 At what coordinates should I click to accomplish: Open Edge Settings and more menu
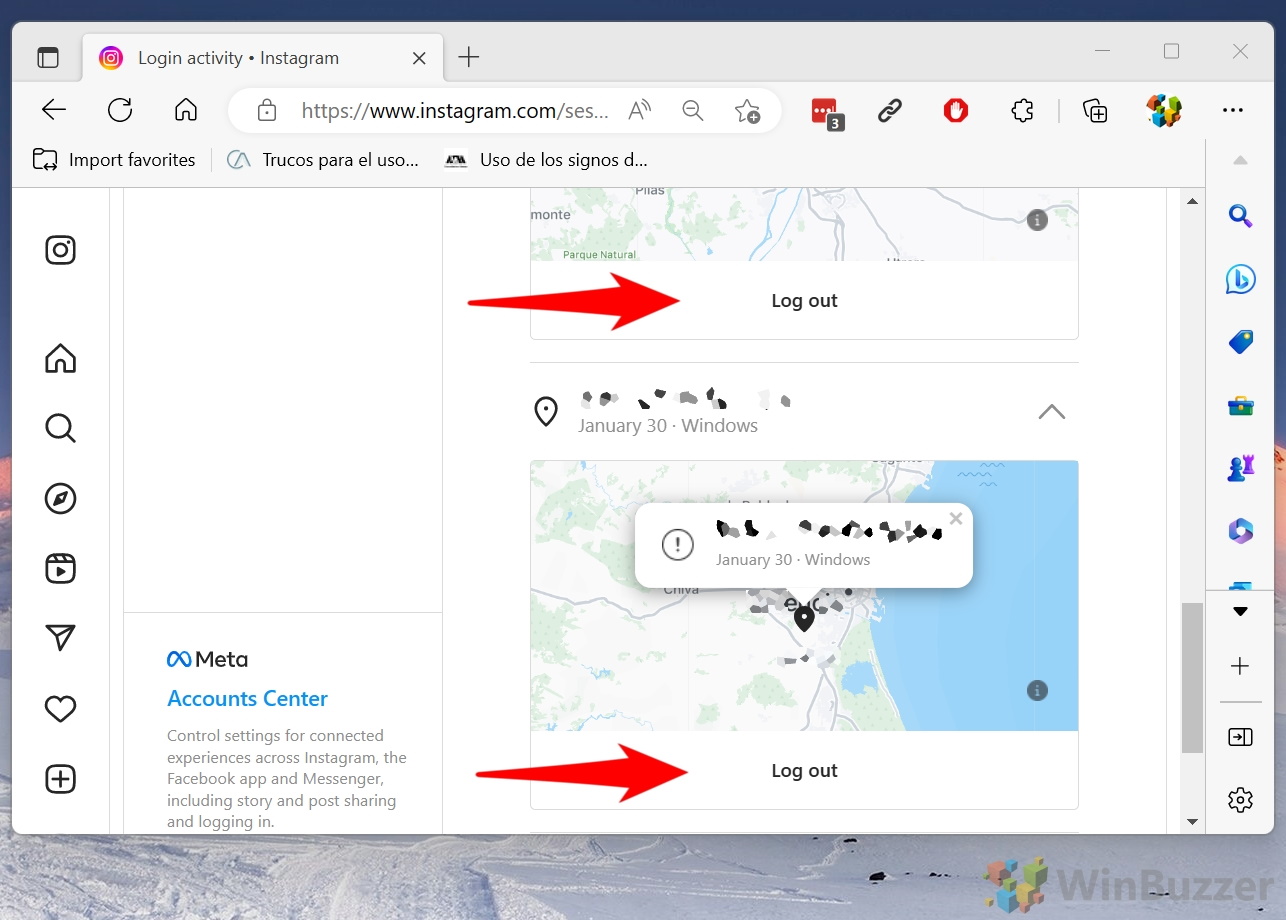(x=1233, y=110)
